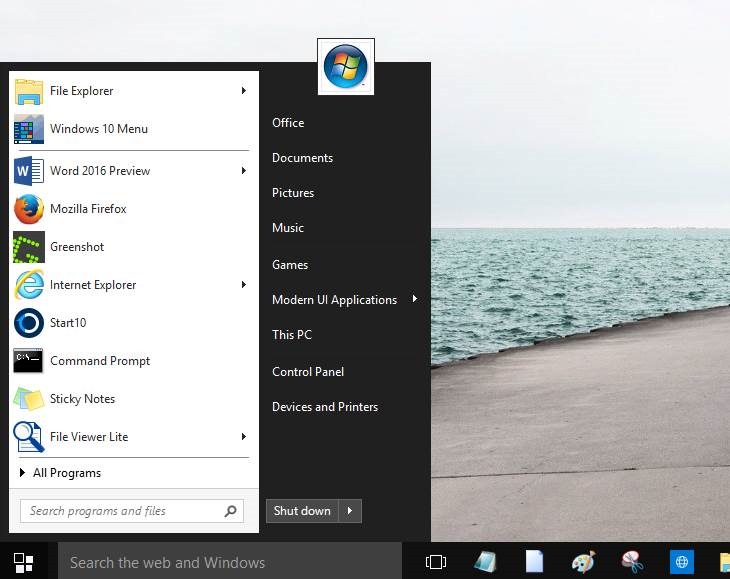
Task: Show All Programs list
Action: tap(66, 473)
